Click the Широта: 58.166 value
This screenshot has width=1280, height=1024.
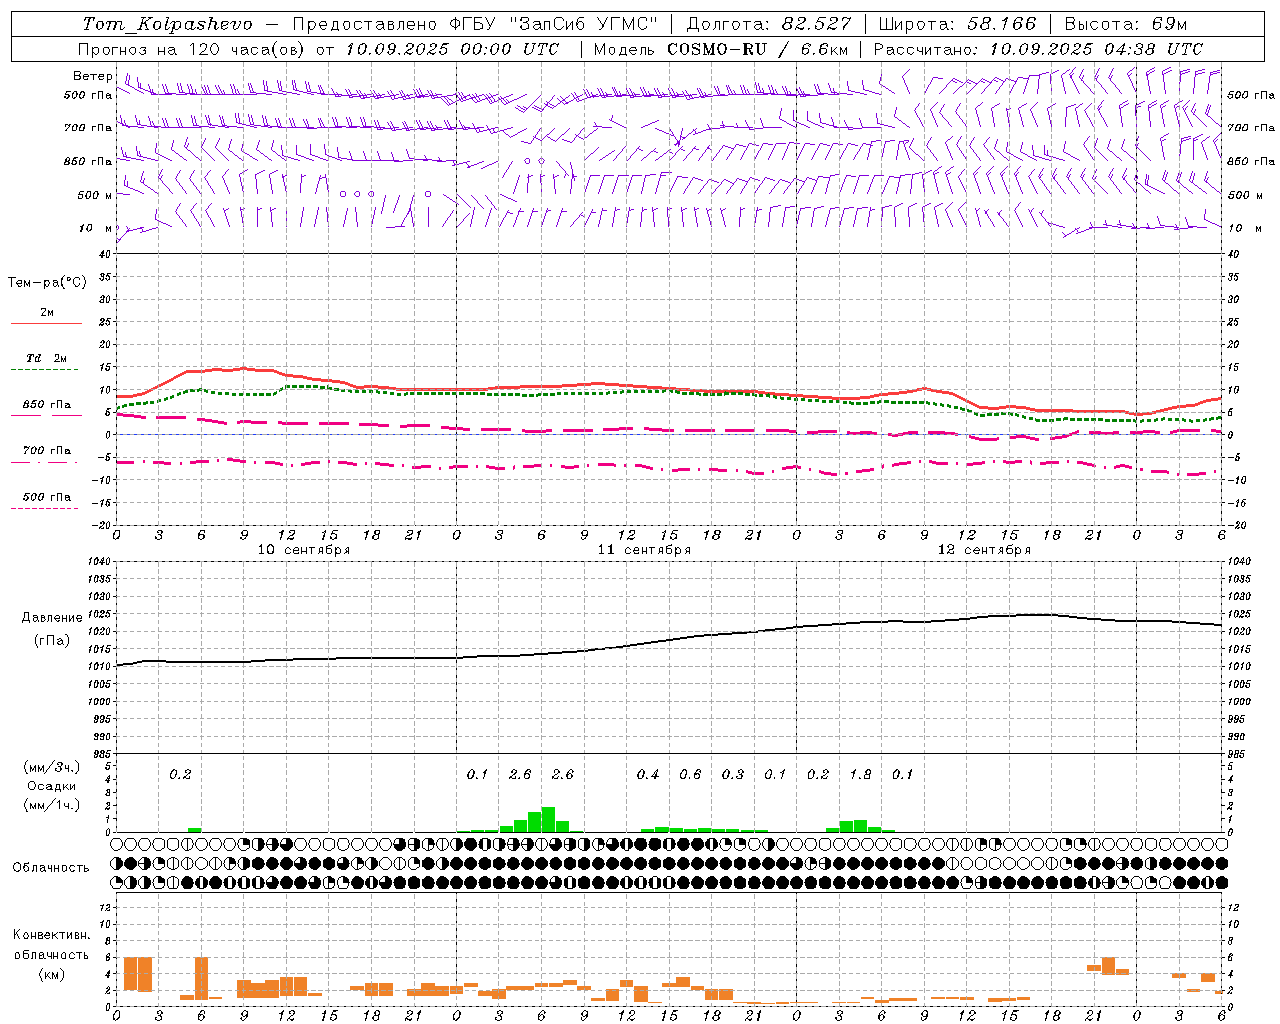pyautogui.click(x=958, y=24)
